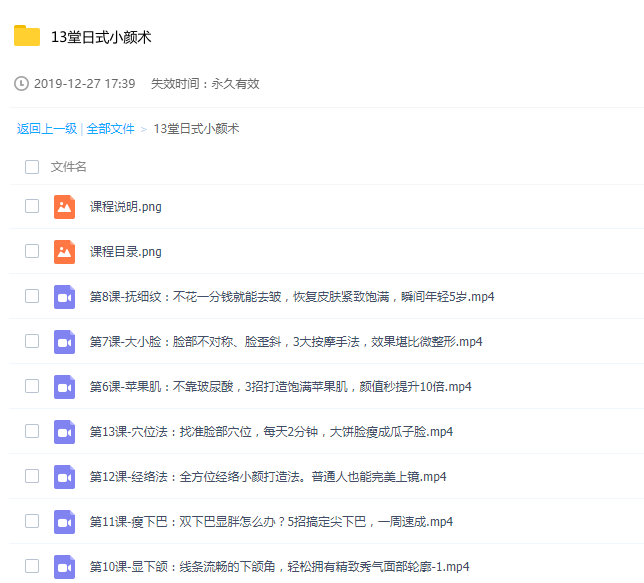Select the checkbox for 第6课-苹果肌 video

click(x=32, y=386)
